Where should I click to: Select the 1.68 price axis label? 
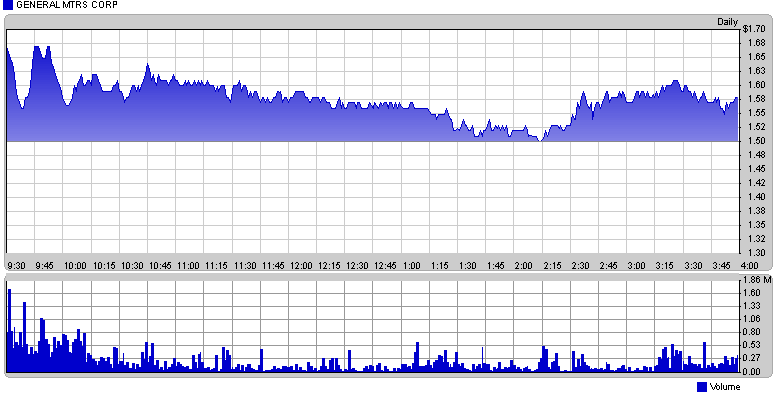[756, 43]
